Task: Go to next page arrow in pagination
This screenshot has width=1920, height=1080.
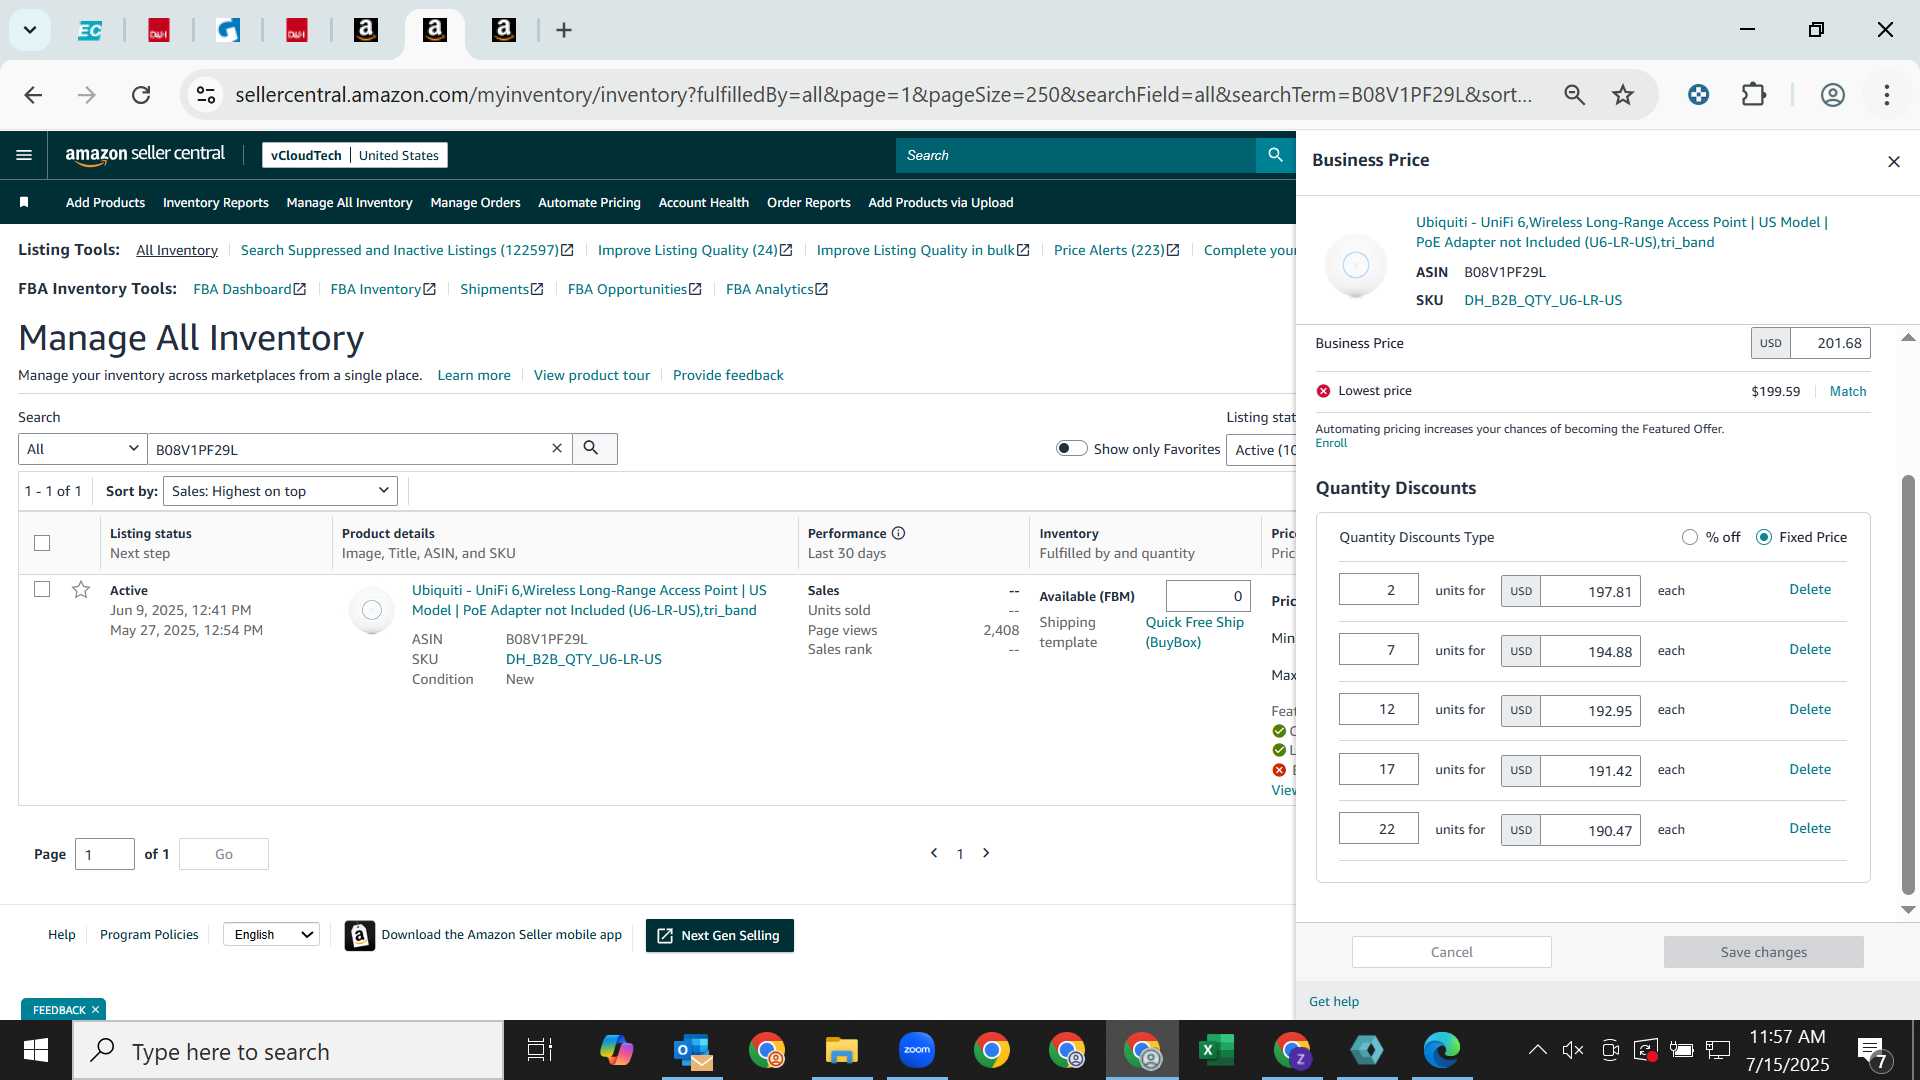Action: click(986, 853)
